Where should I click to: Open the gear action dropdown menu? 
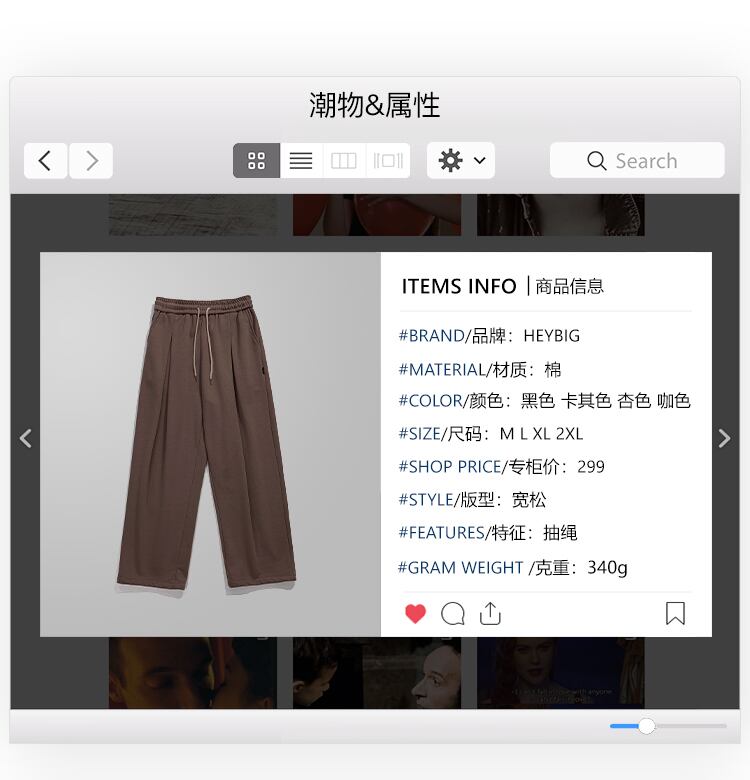[461, 161]
